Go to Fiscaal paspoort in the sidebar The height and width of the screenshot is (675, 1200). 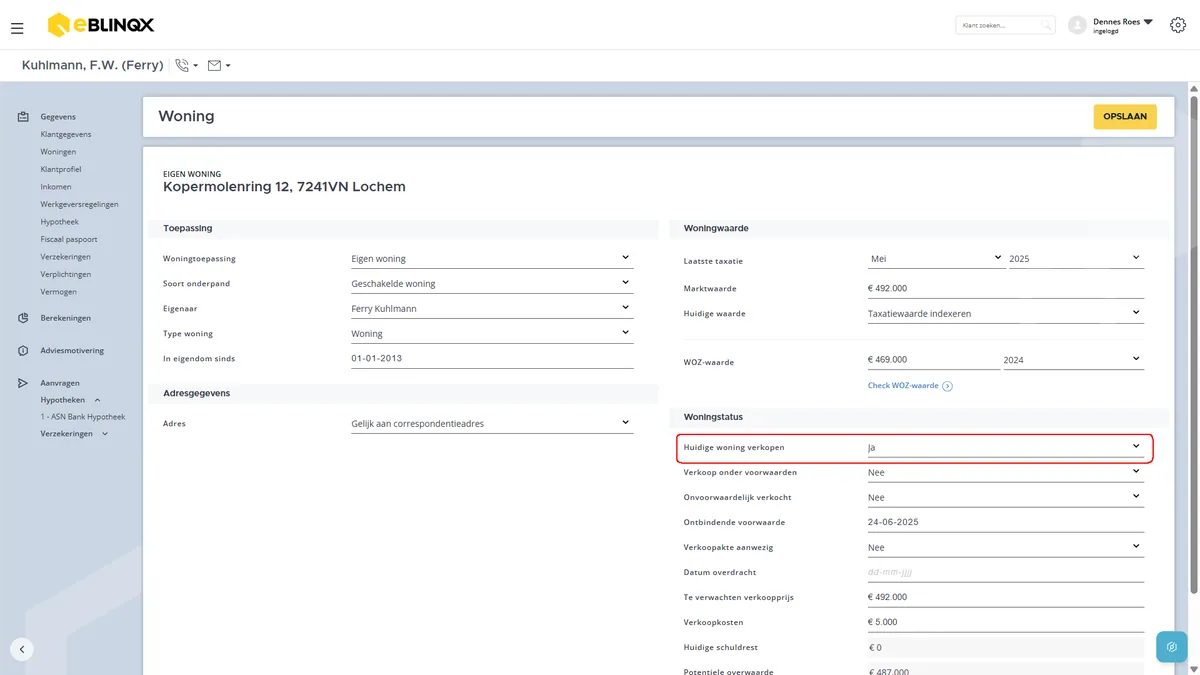click(69, 240)
